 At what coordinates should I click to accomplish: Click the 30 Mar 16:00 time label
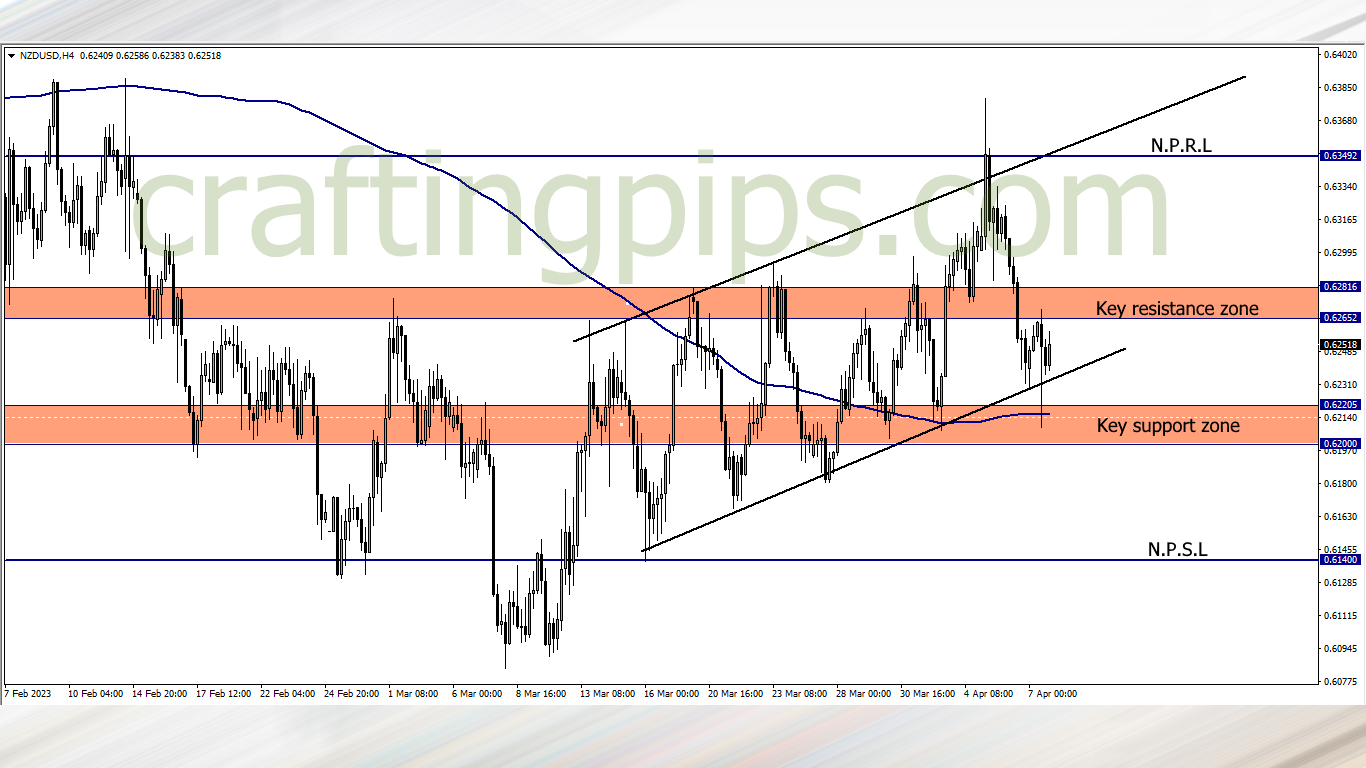click(x=928, y=693)
